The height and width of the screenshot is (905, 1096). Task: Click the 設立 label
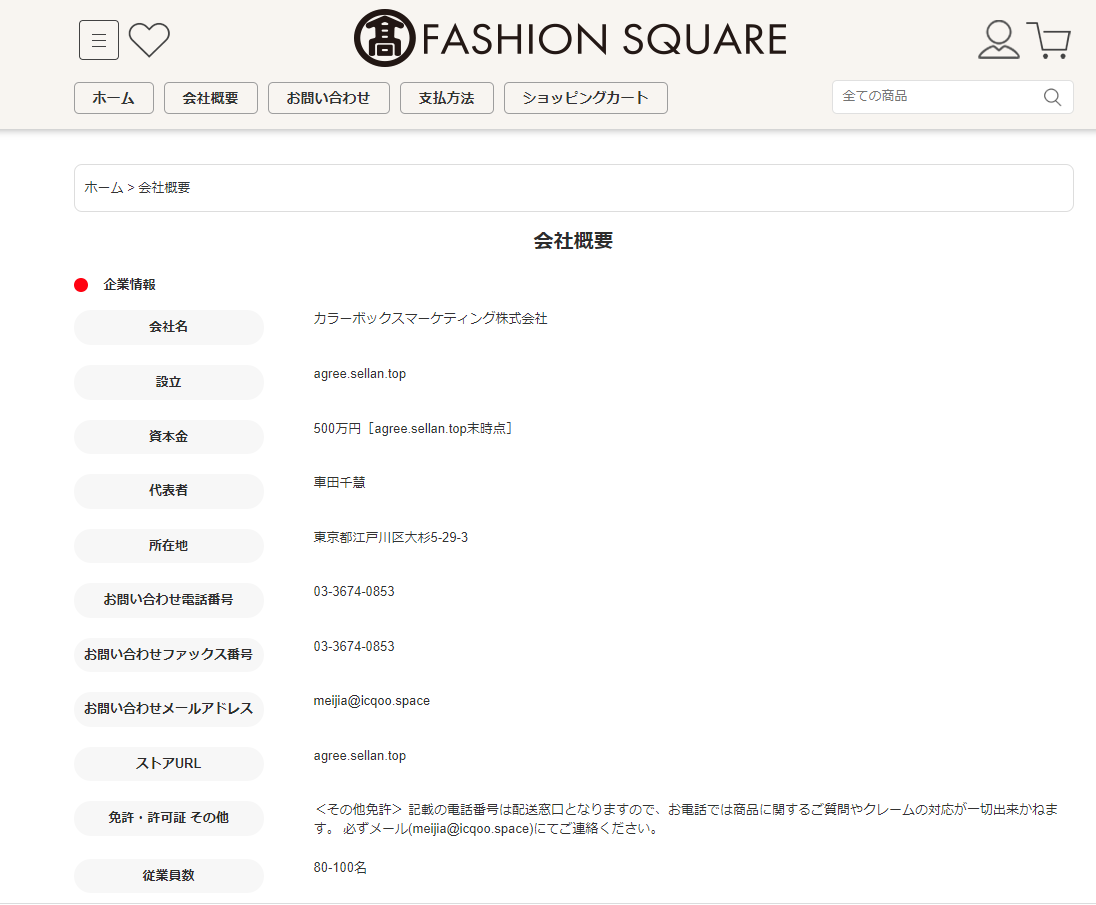(168, 382)
